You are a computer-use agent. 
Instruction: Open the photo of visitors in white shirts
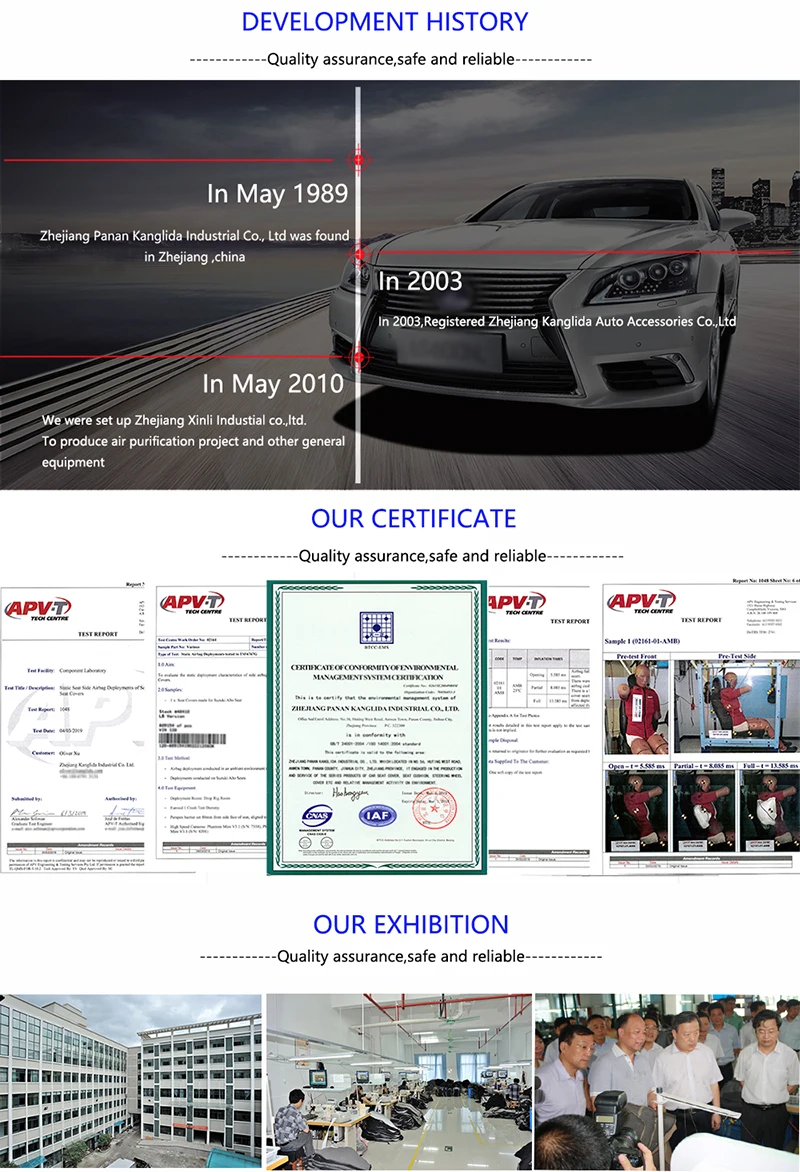(668, 1082)
